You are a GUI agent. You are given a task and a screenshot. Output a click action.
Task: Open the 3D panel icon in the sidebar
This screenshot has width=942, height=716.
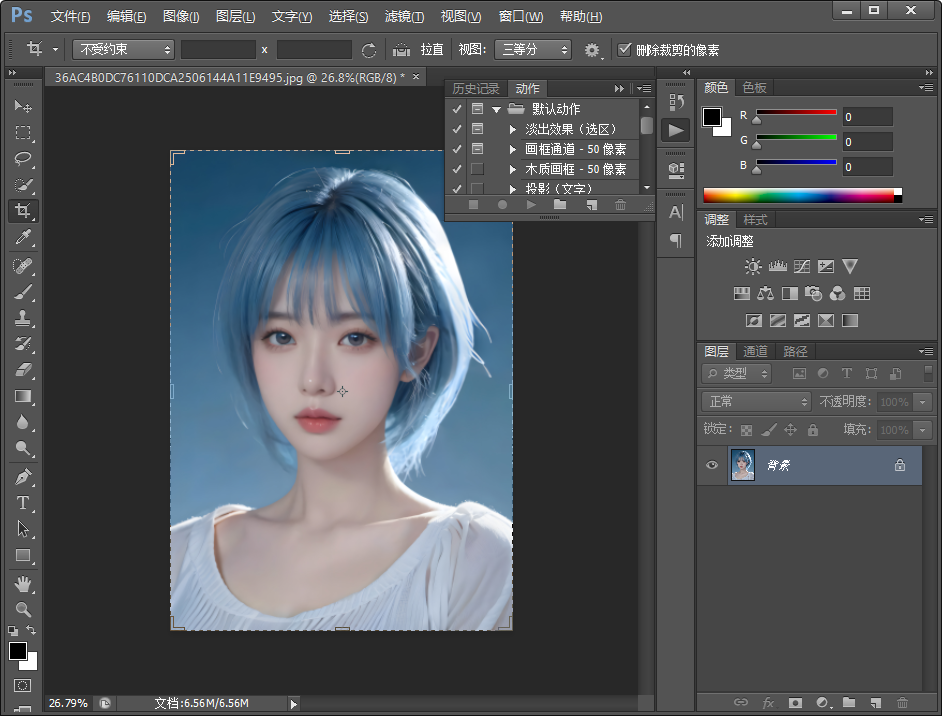[x=675, y=168]
